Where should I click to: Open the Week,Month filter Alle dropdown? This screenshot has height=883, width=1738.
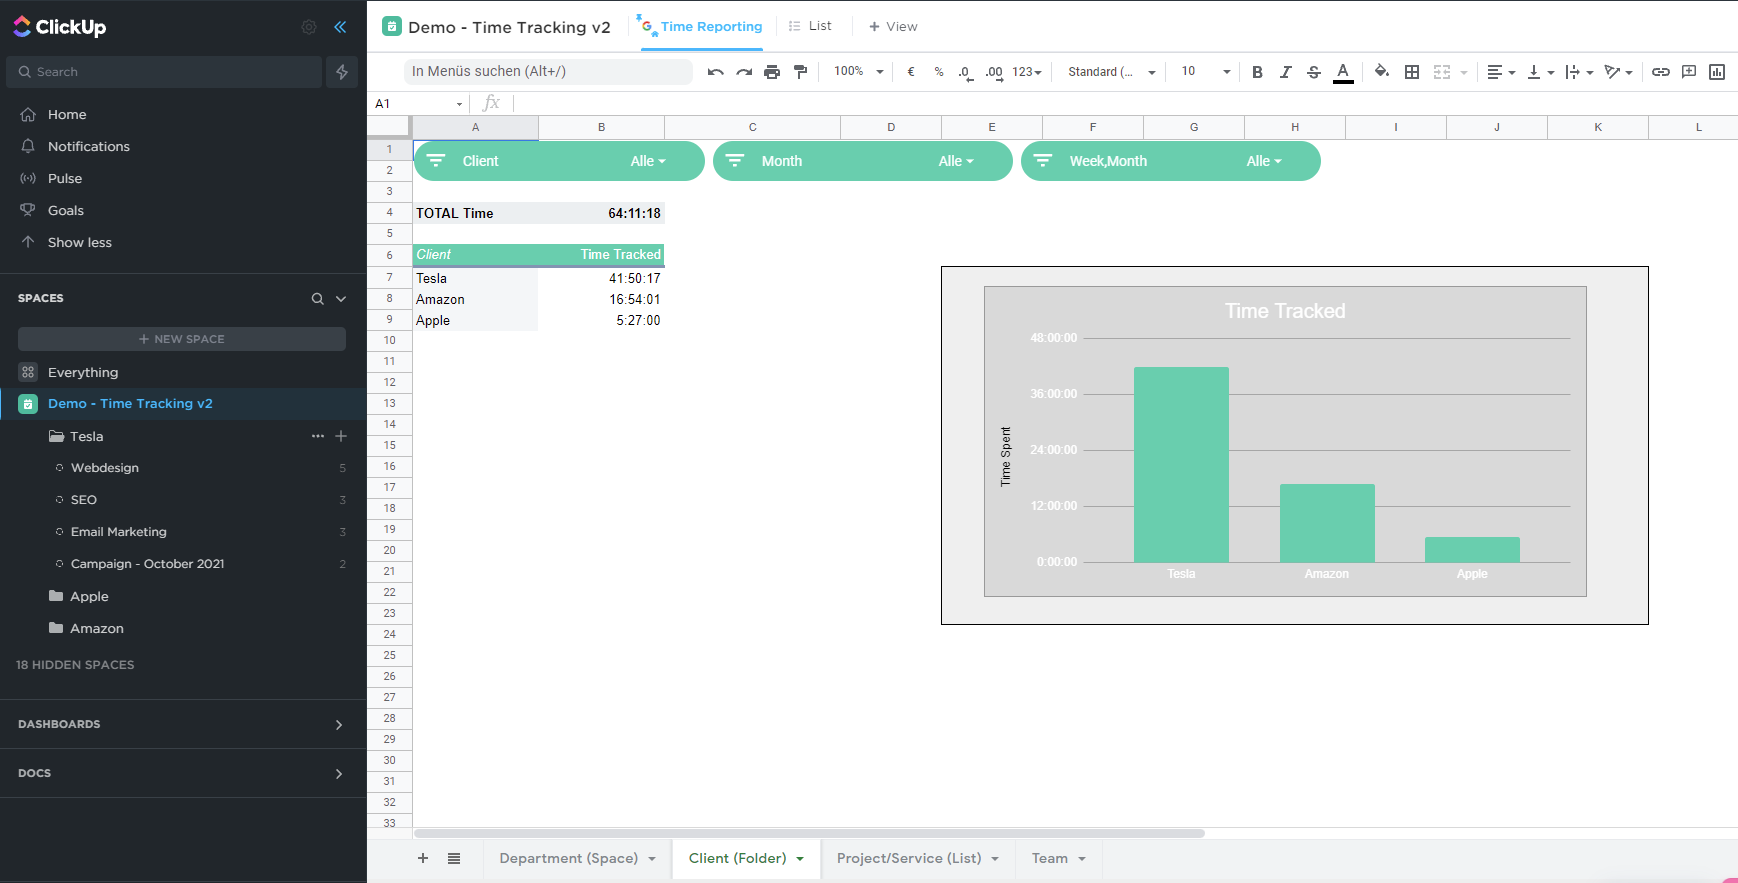(x=1264, y=161)
